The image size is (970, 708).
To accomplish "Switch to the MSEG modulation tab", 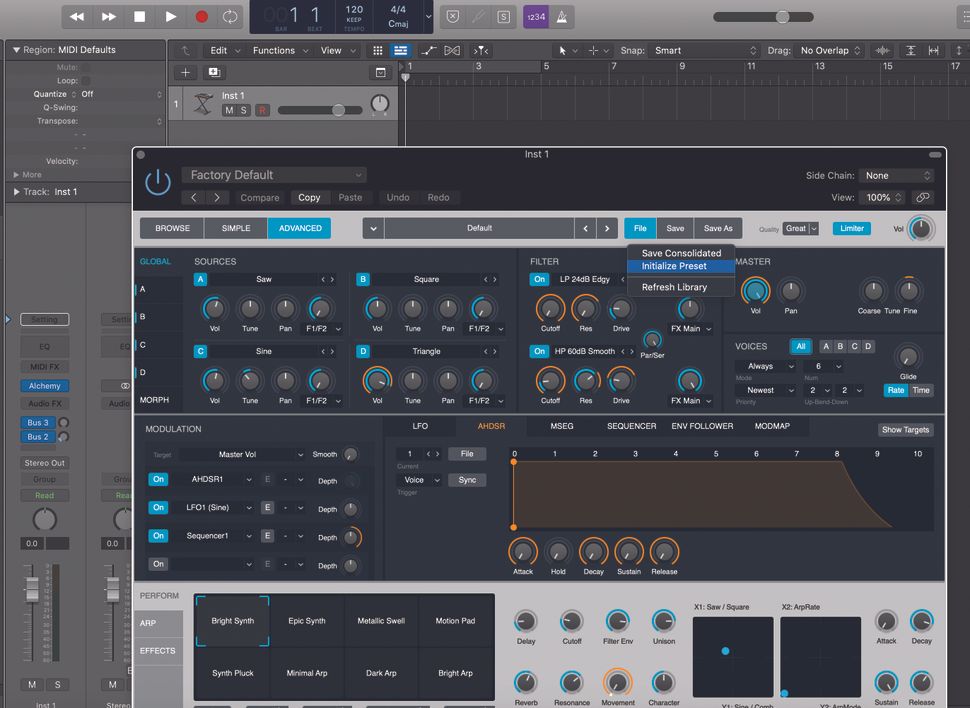I will point(562,426).
